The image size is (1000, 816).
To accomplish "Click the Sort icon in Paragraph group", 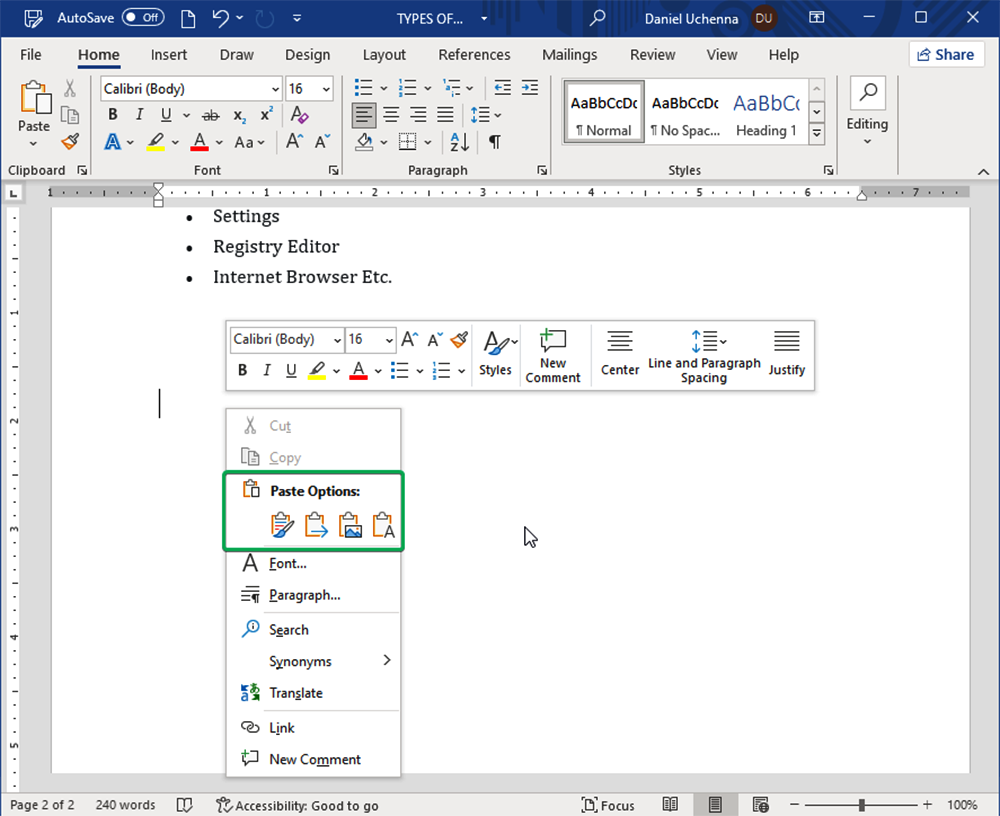I will pos(459,142).
